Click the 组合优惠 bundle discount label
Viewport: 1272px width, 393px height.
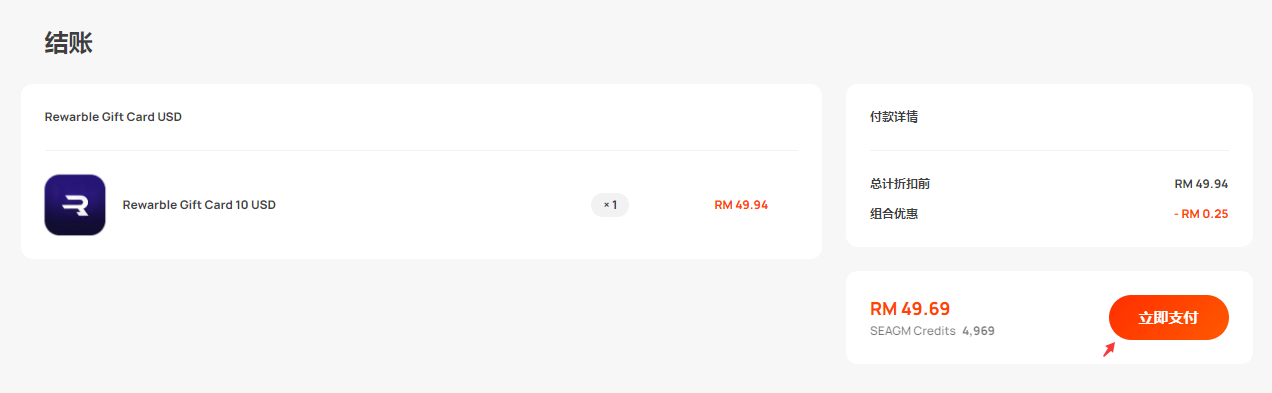(x=894, y=214)
